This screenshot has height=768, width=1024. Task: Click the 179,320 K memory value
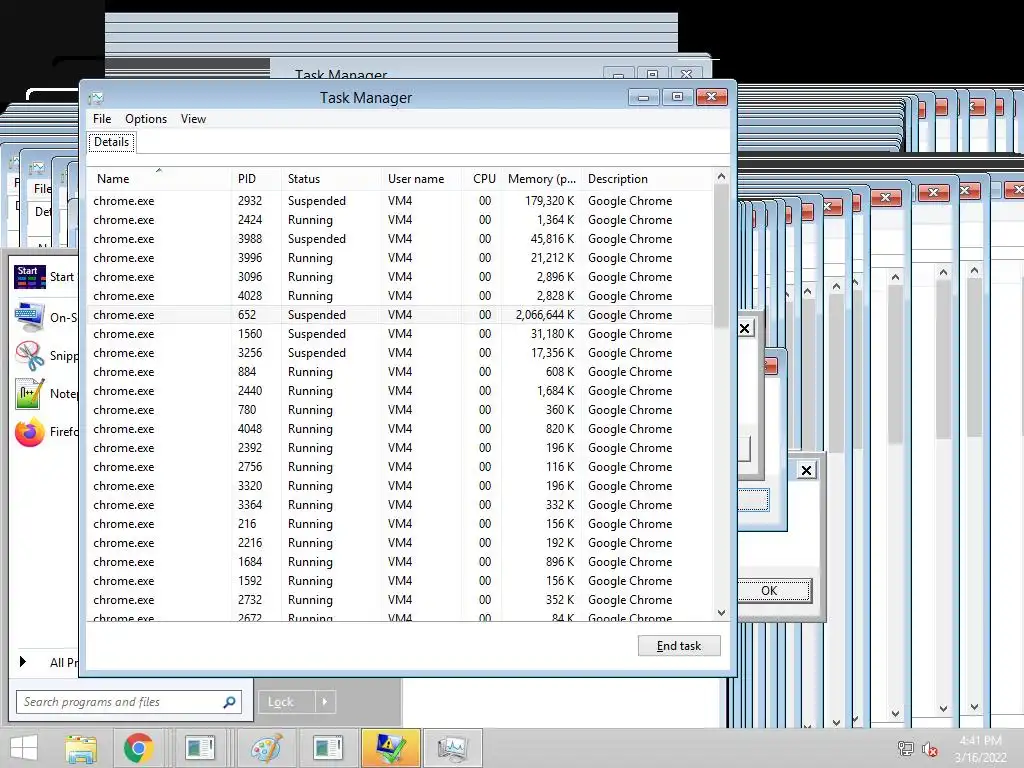click(549, 201)
